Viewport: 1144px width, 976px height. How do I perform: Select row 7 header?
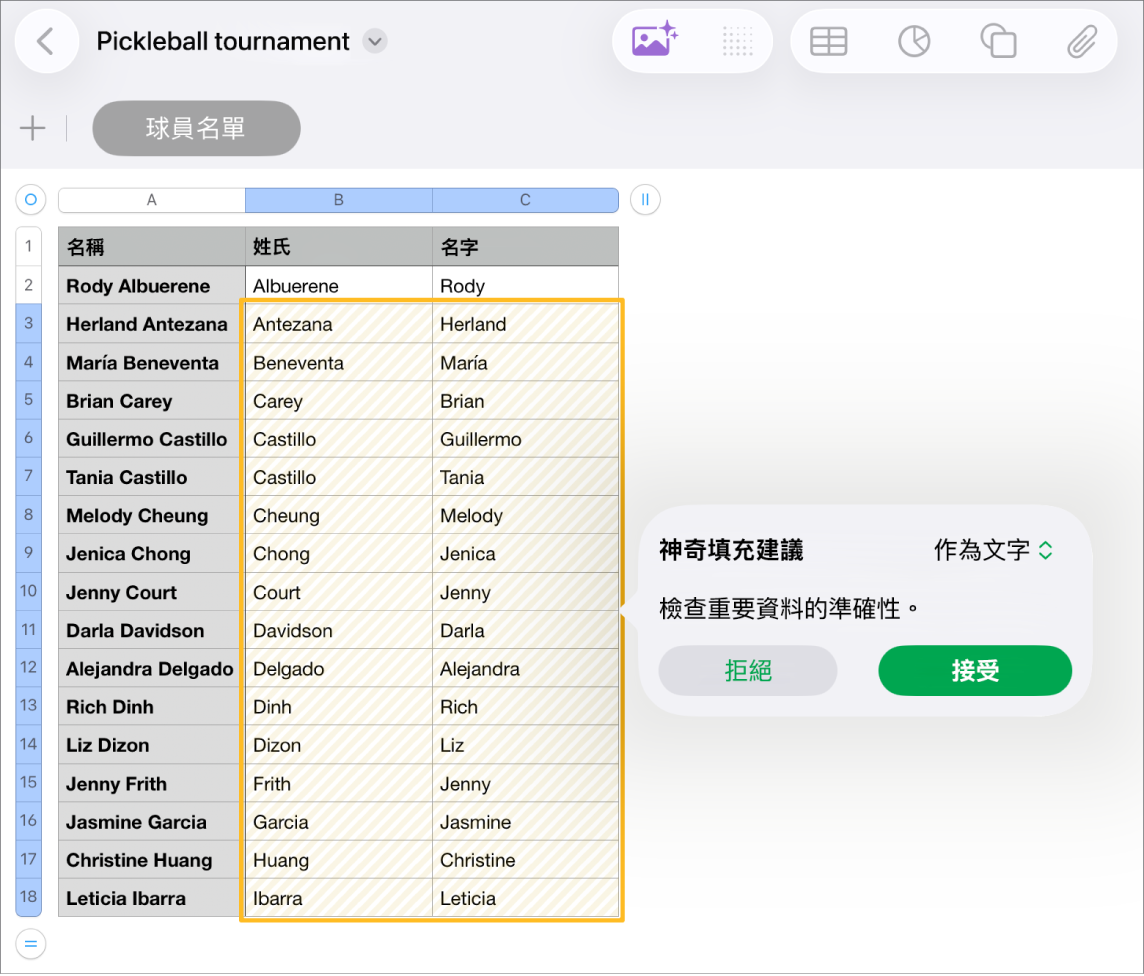pyautogui.click(x=28, y=477)
